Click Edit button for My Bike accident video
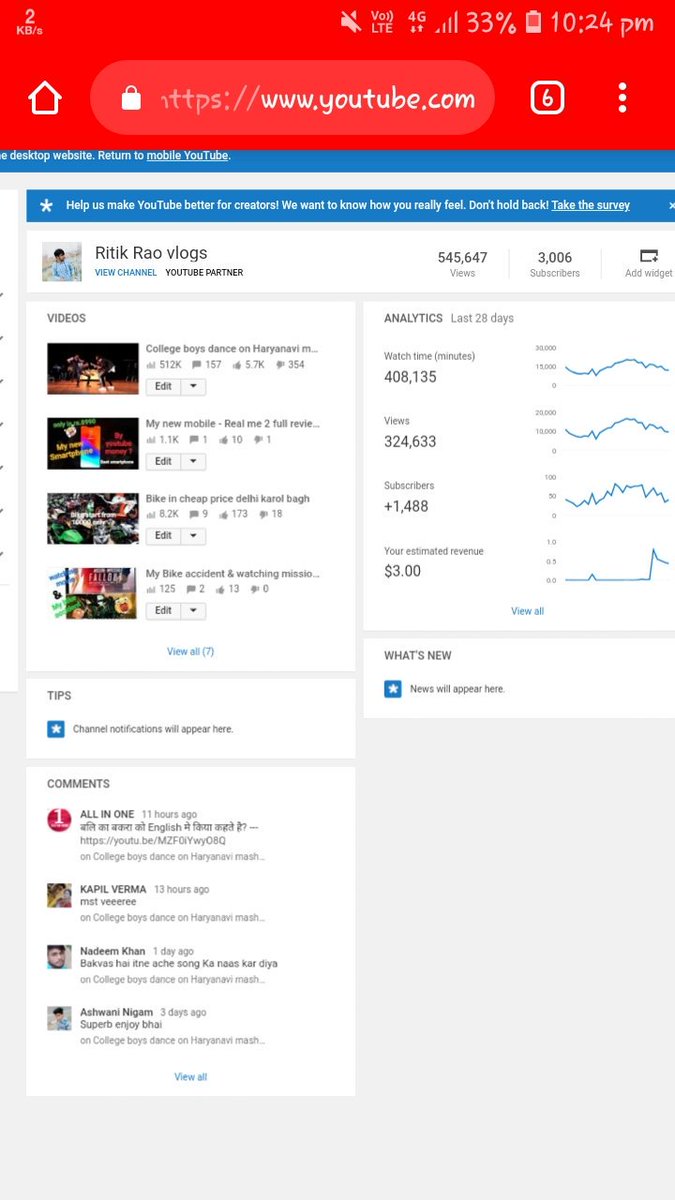This screenshot has height=1200, width=675. [x=164, y=610]
